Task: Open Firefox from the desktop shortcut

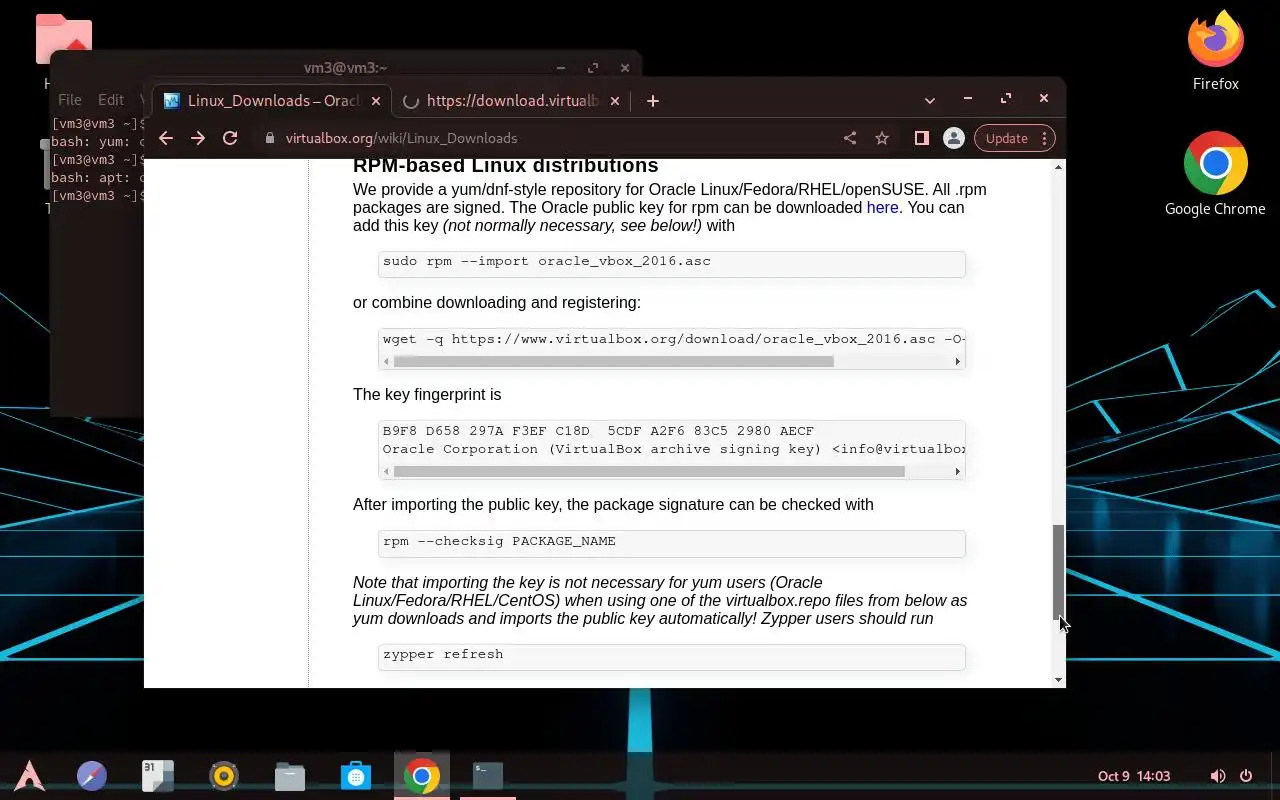Action: 1215,52
